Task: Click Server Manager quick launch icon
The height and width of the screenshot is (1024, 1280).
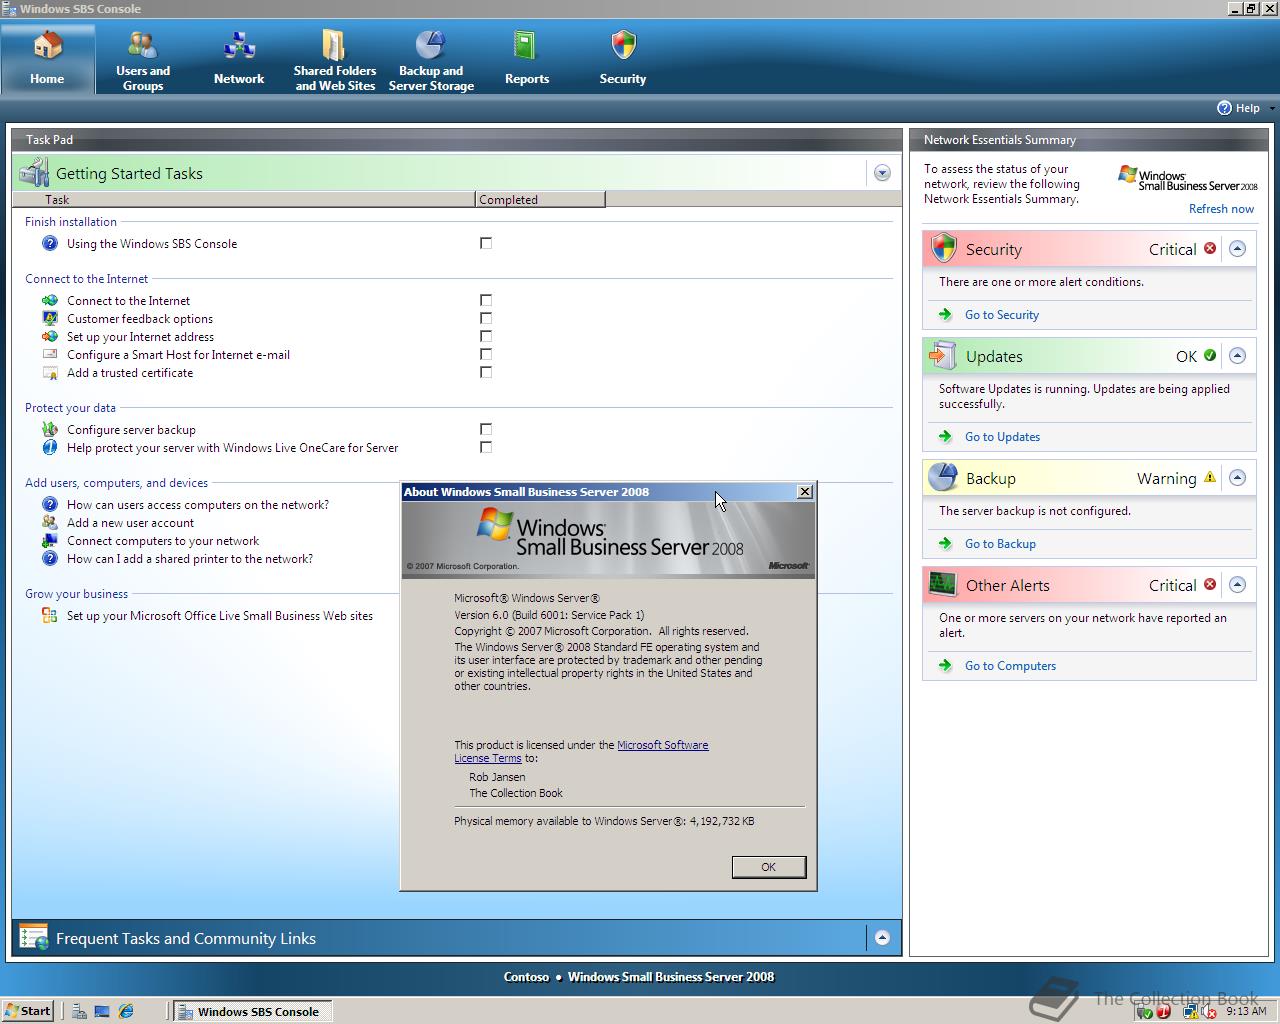Action: pyautogui.click(x=78, y=1011)
